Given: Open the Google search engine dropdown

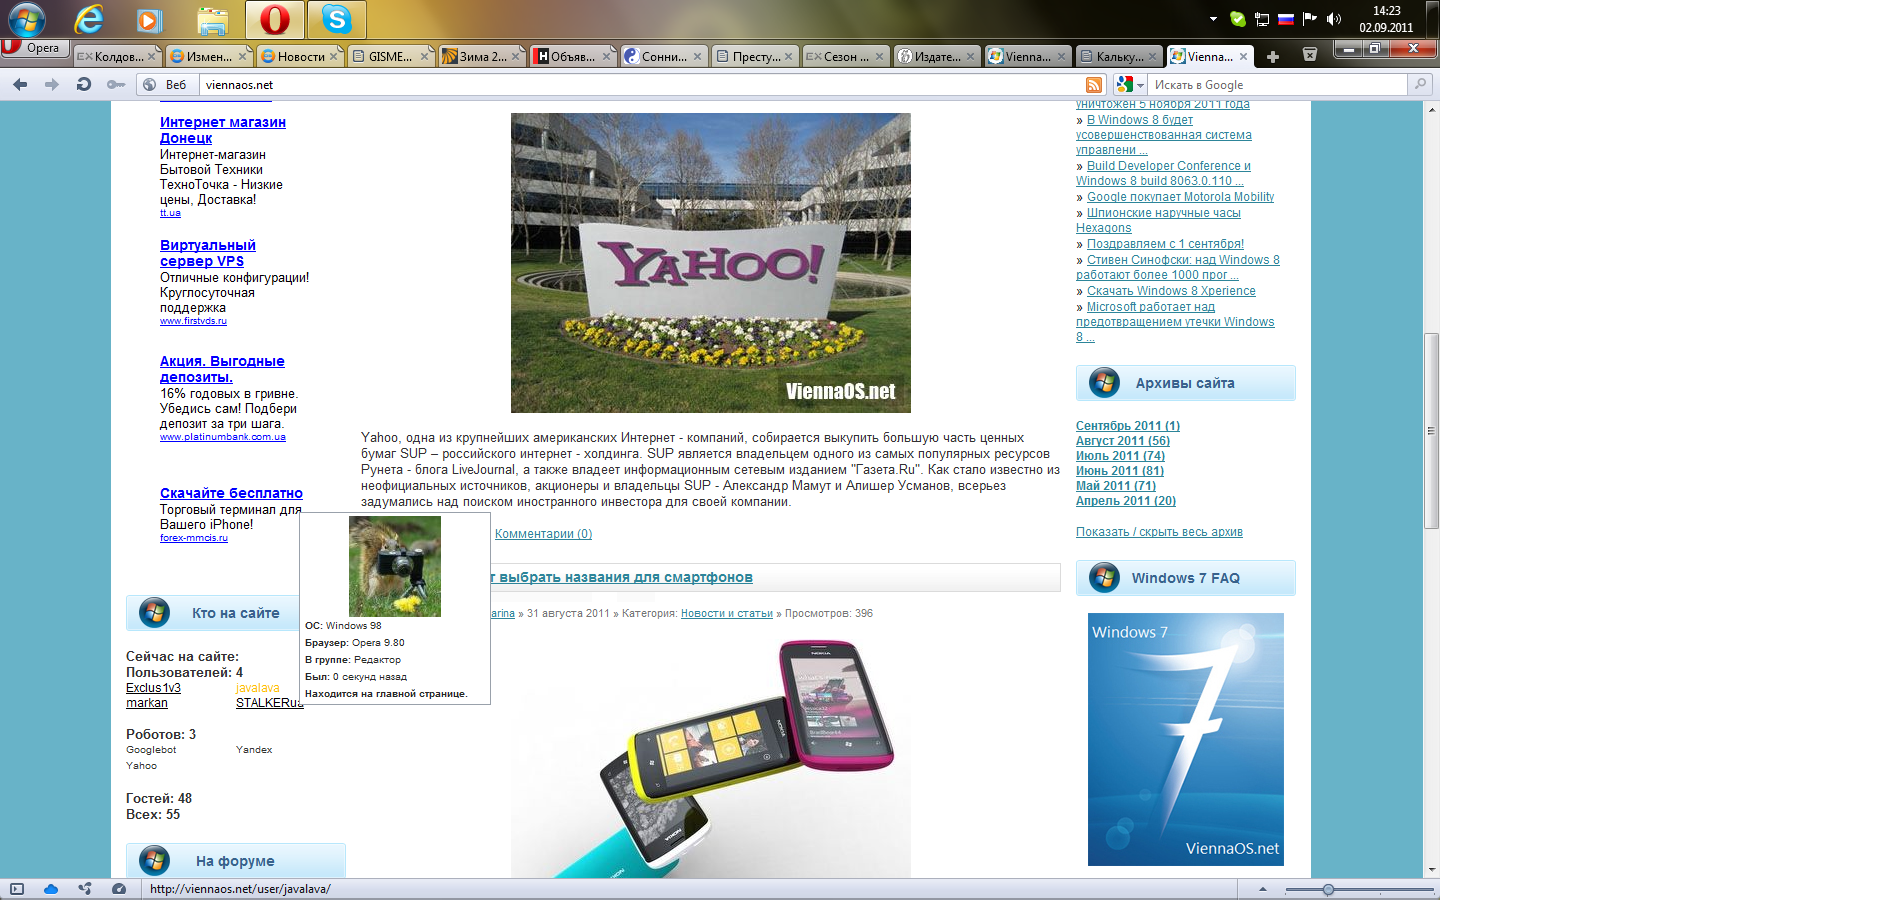Looking at the screenshot, I should 1130,85.
